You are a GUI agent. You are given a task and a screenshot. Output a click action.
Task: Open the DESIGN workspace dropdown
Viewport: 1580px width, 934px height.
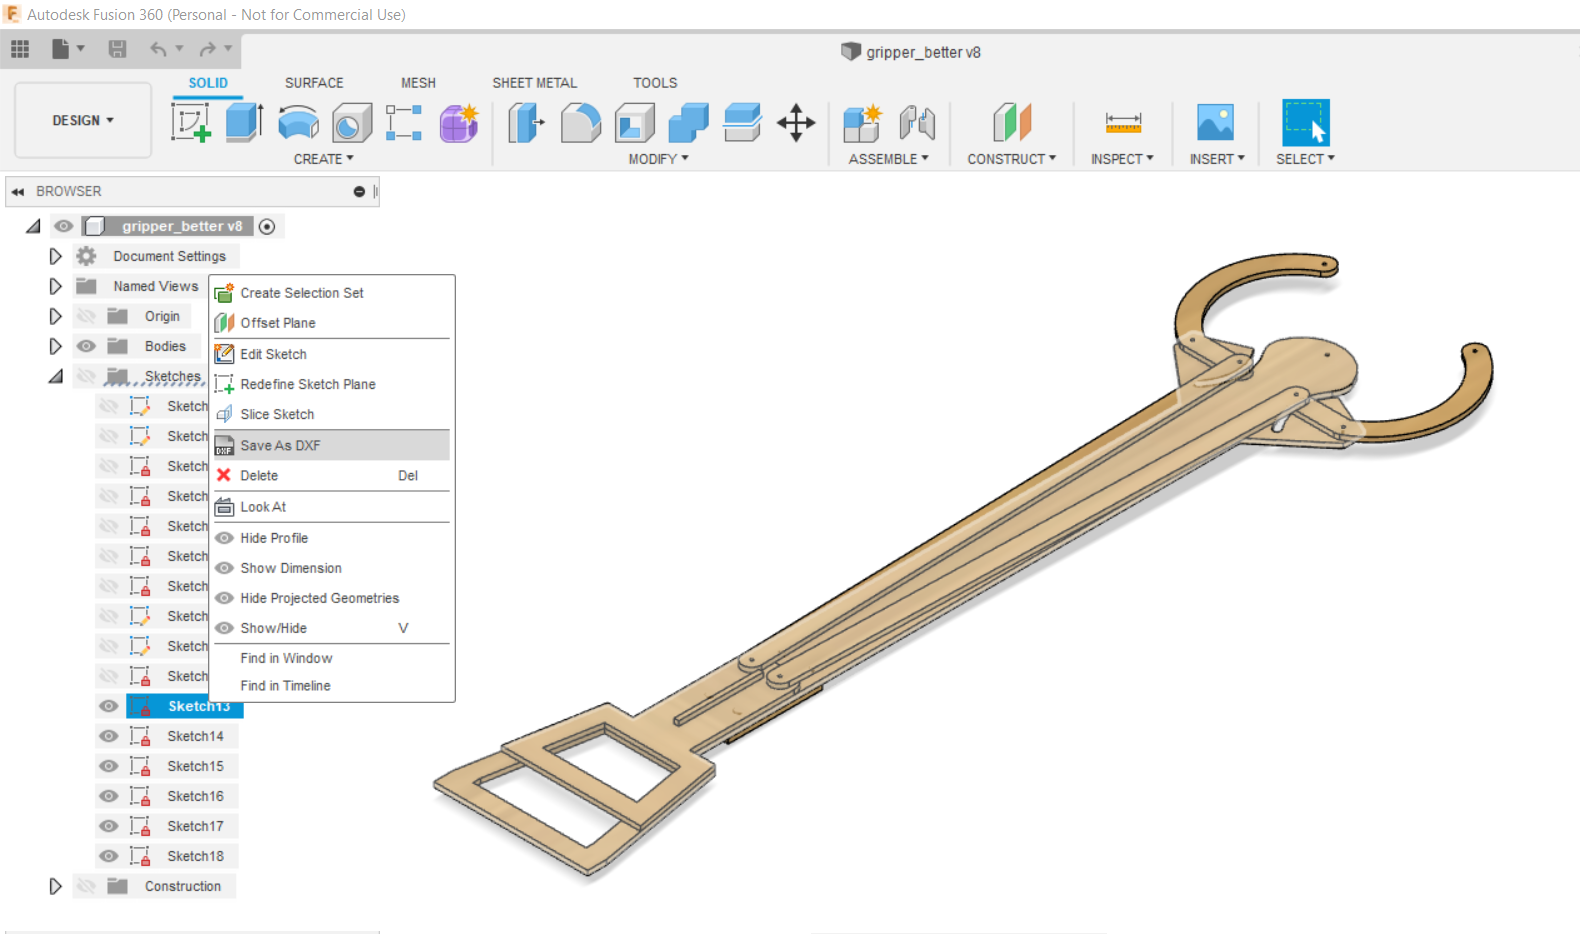pos(83,120)
